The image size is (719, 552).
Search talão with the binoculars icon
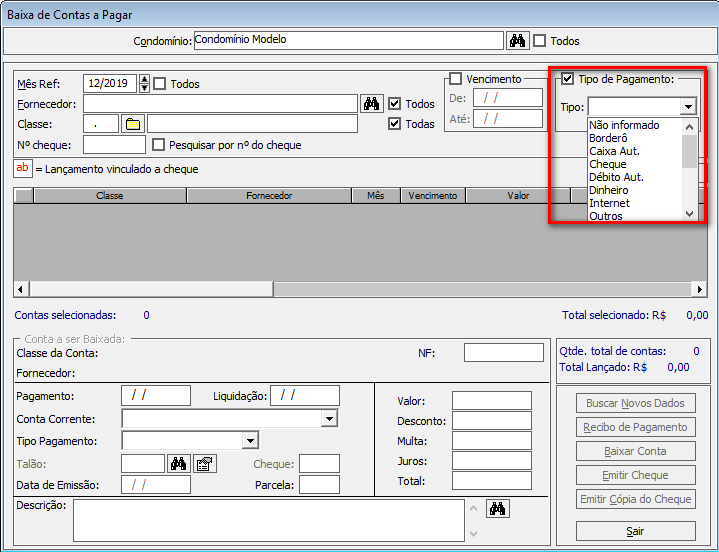tap(178, 464)
